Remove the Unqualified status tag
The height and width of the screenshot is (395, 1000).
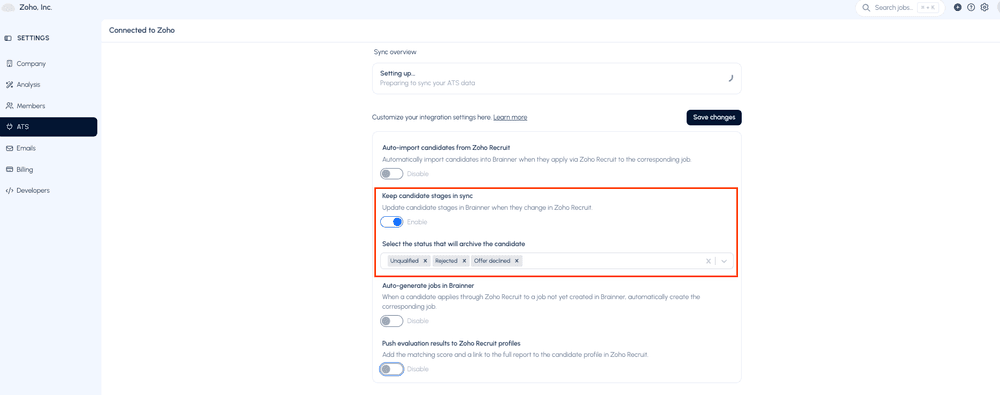(x=425, y=261)
